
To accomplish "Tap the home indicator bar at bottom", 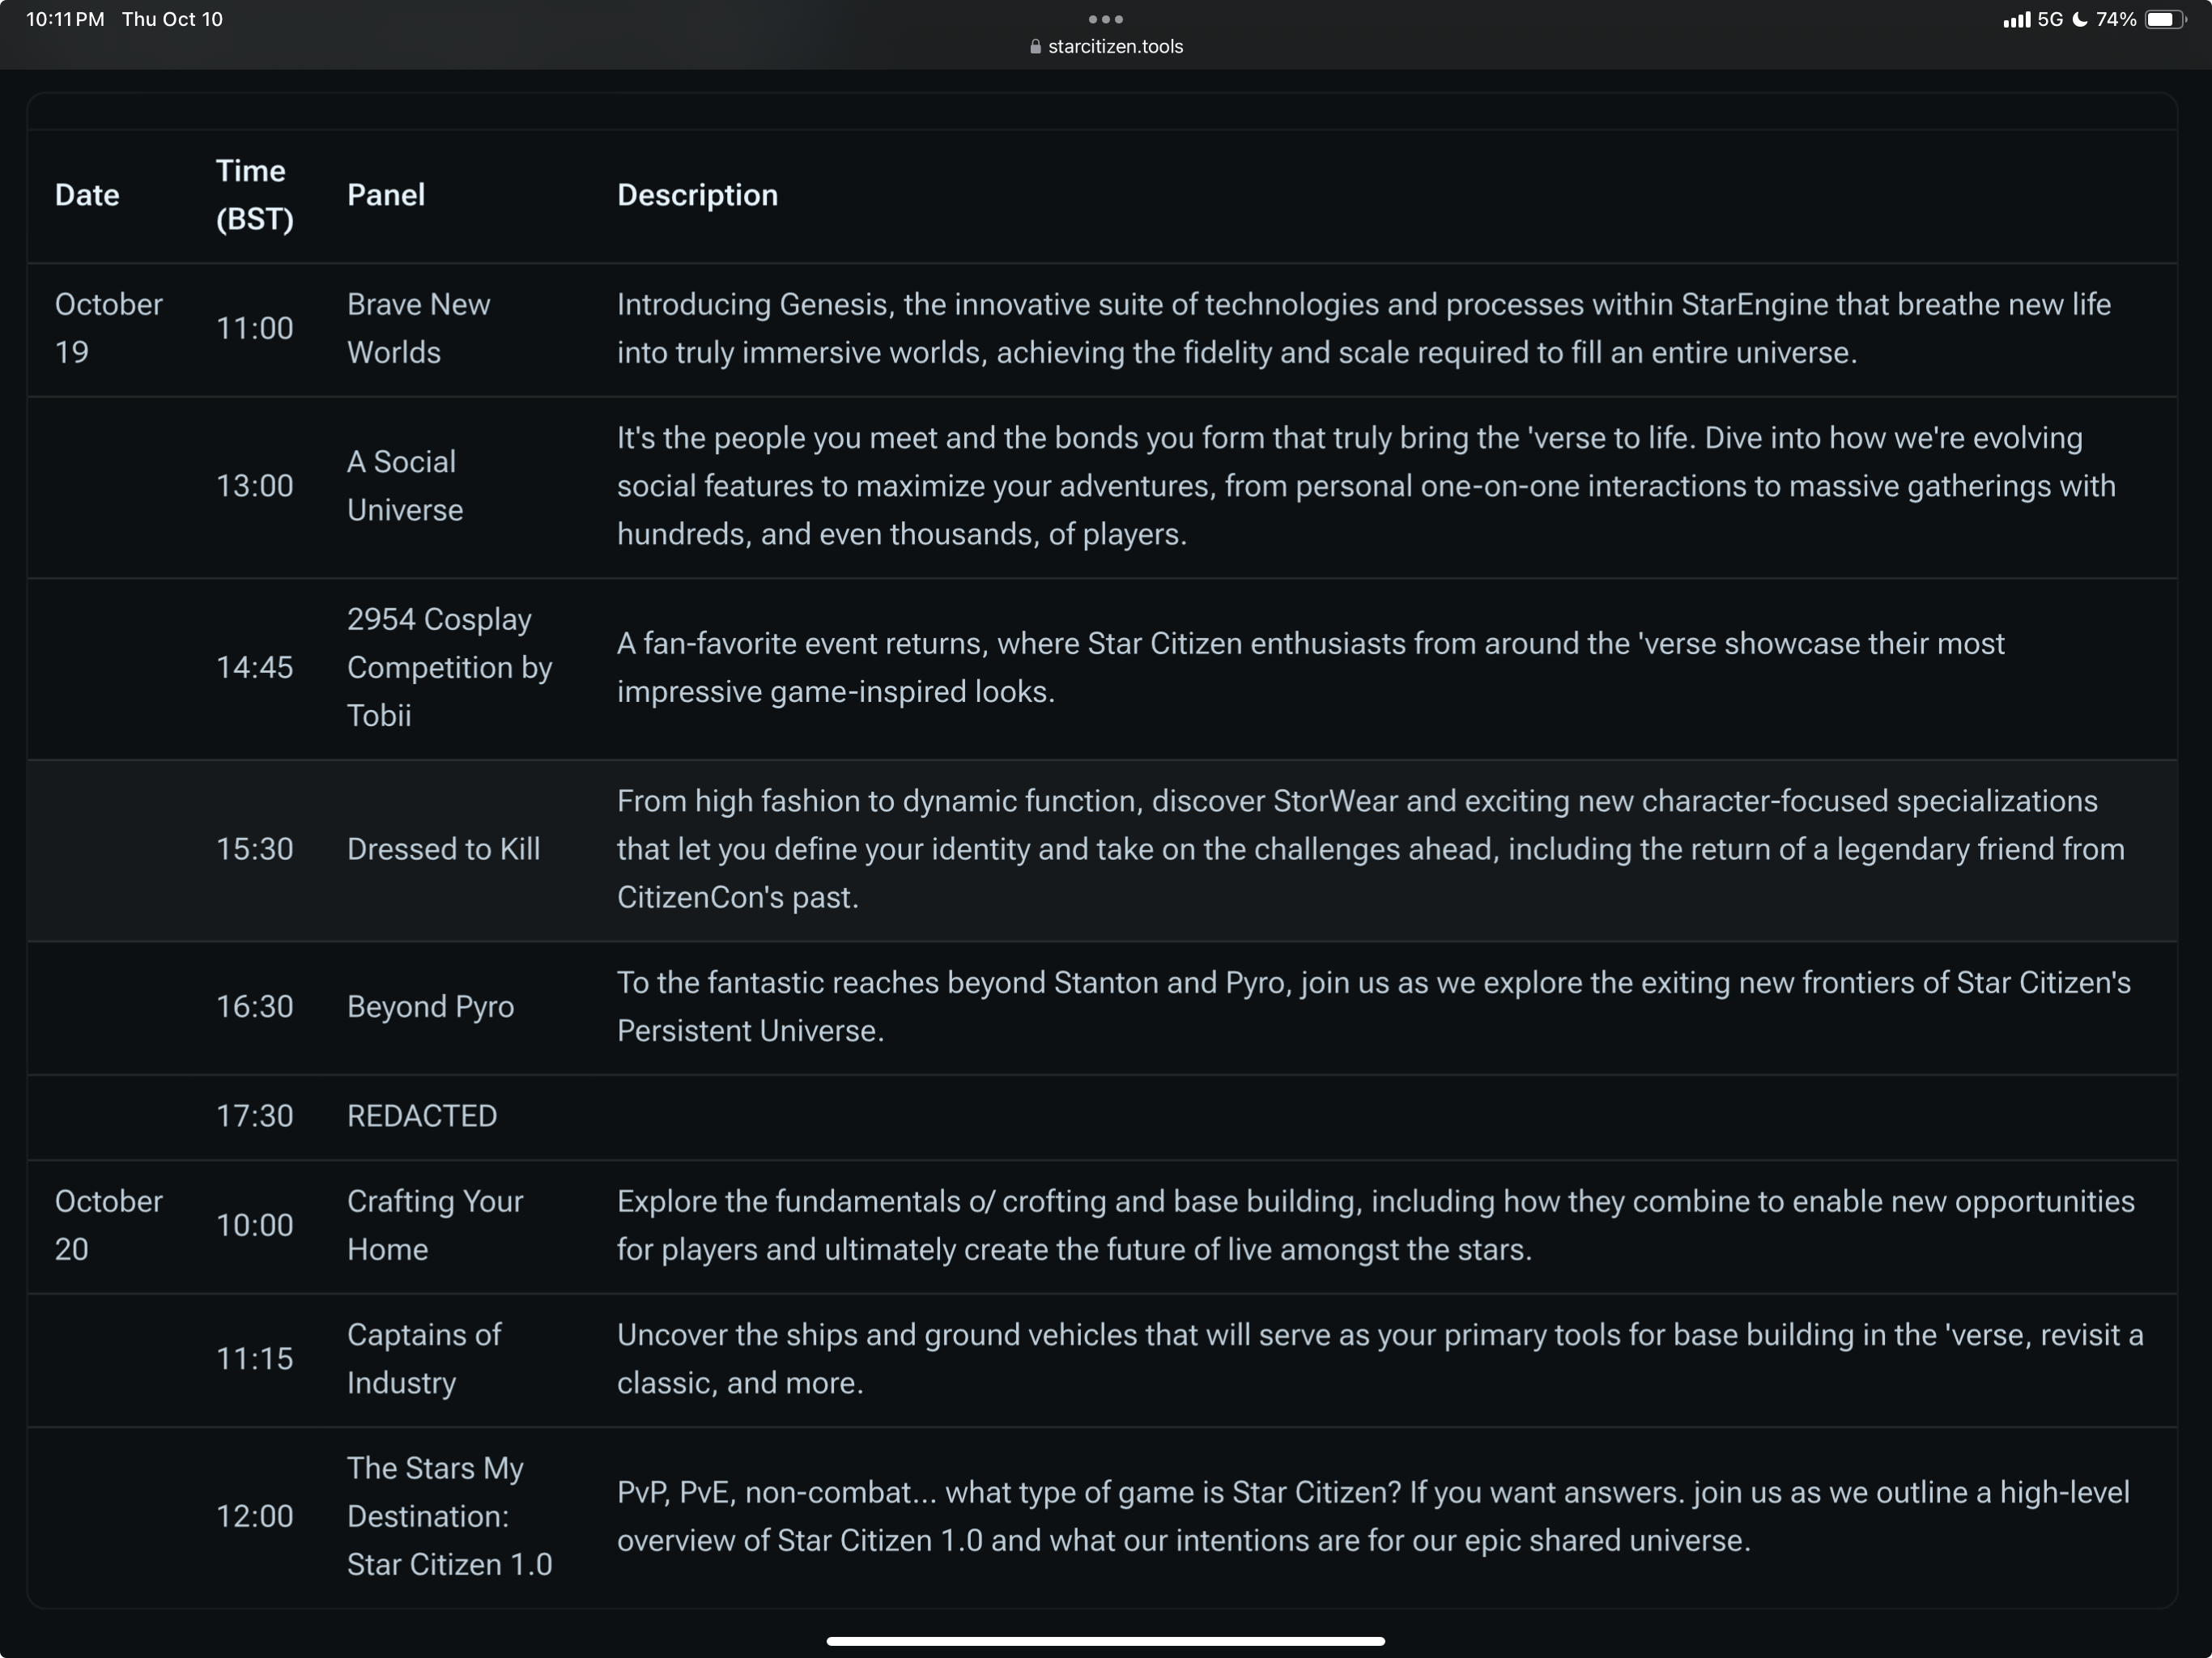I will (x=1105, y=1640).
